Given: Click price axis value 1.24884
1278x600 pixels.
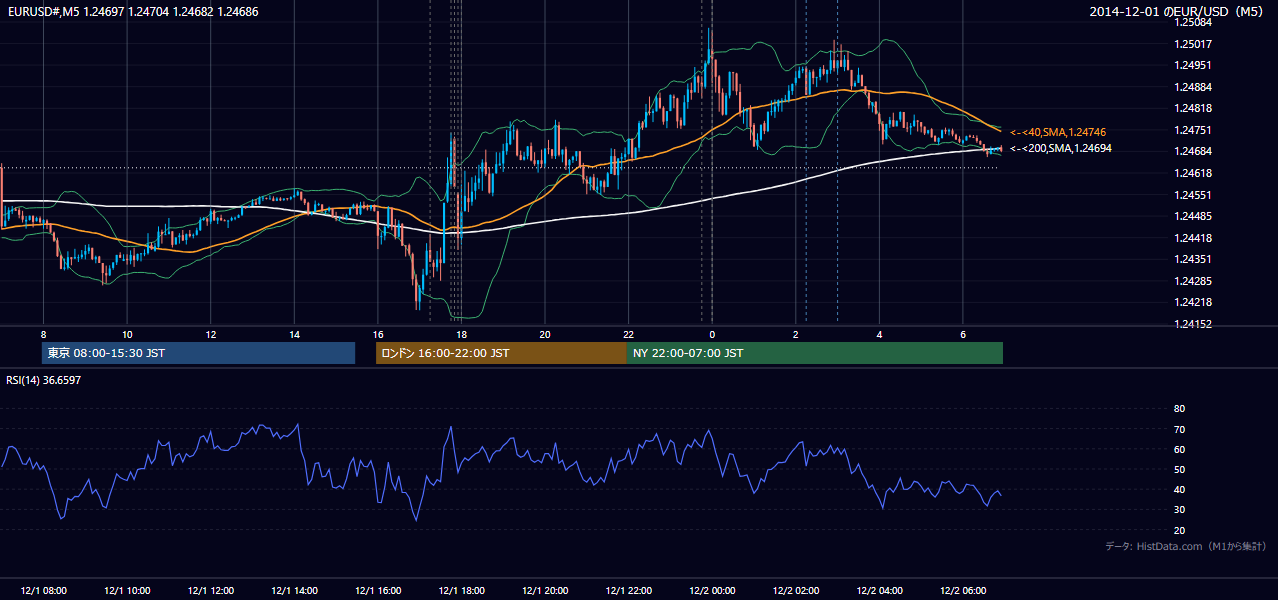Looking at the screenshot, I should [1192, 87].
